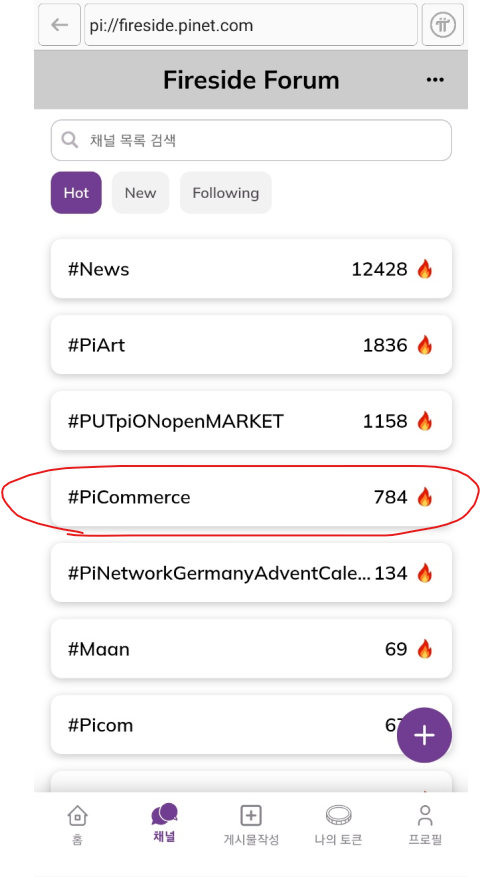This screenshot has height=877, width=481.
Task: Open the #PUTpiONopenMARKET channel
Action: [251, 421]
